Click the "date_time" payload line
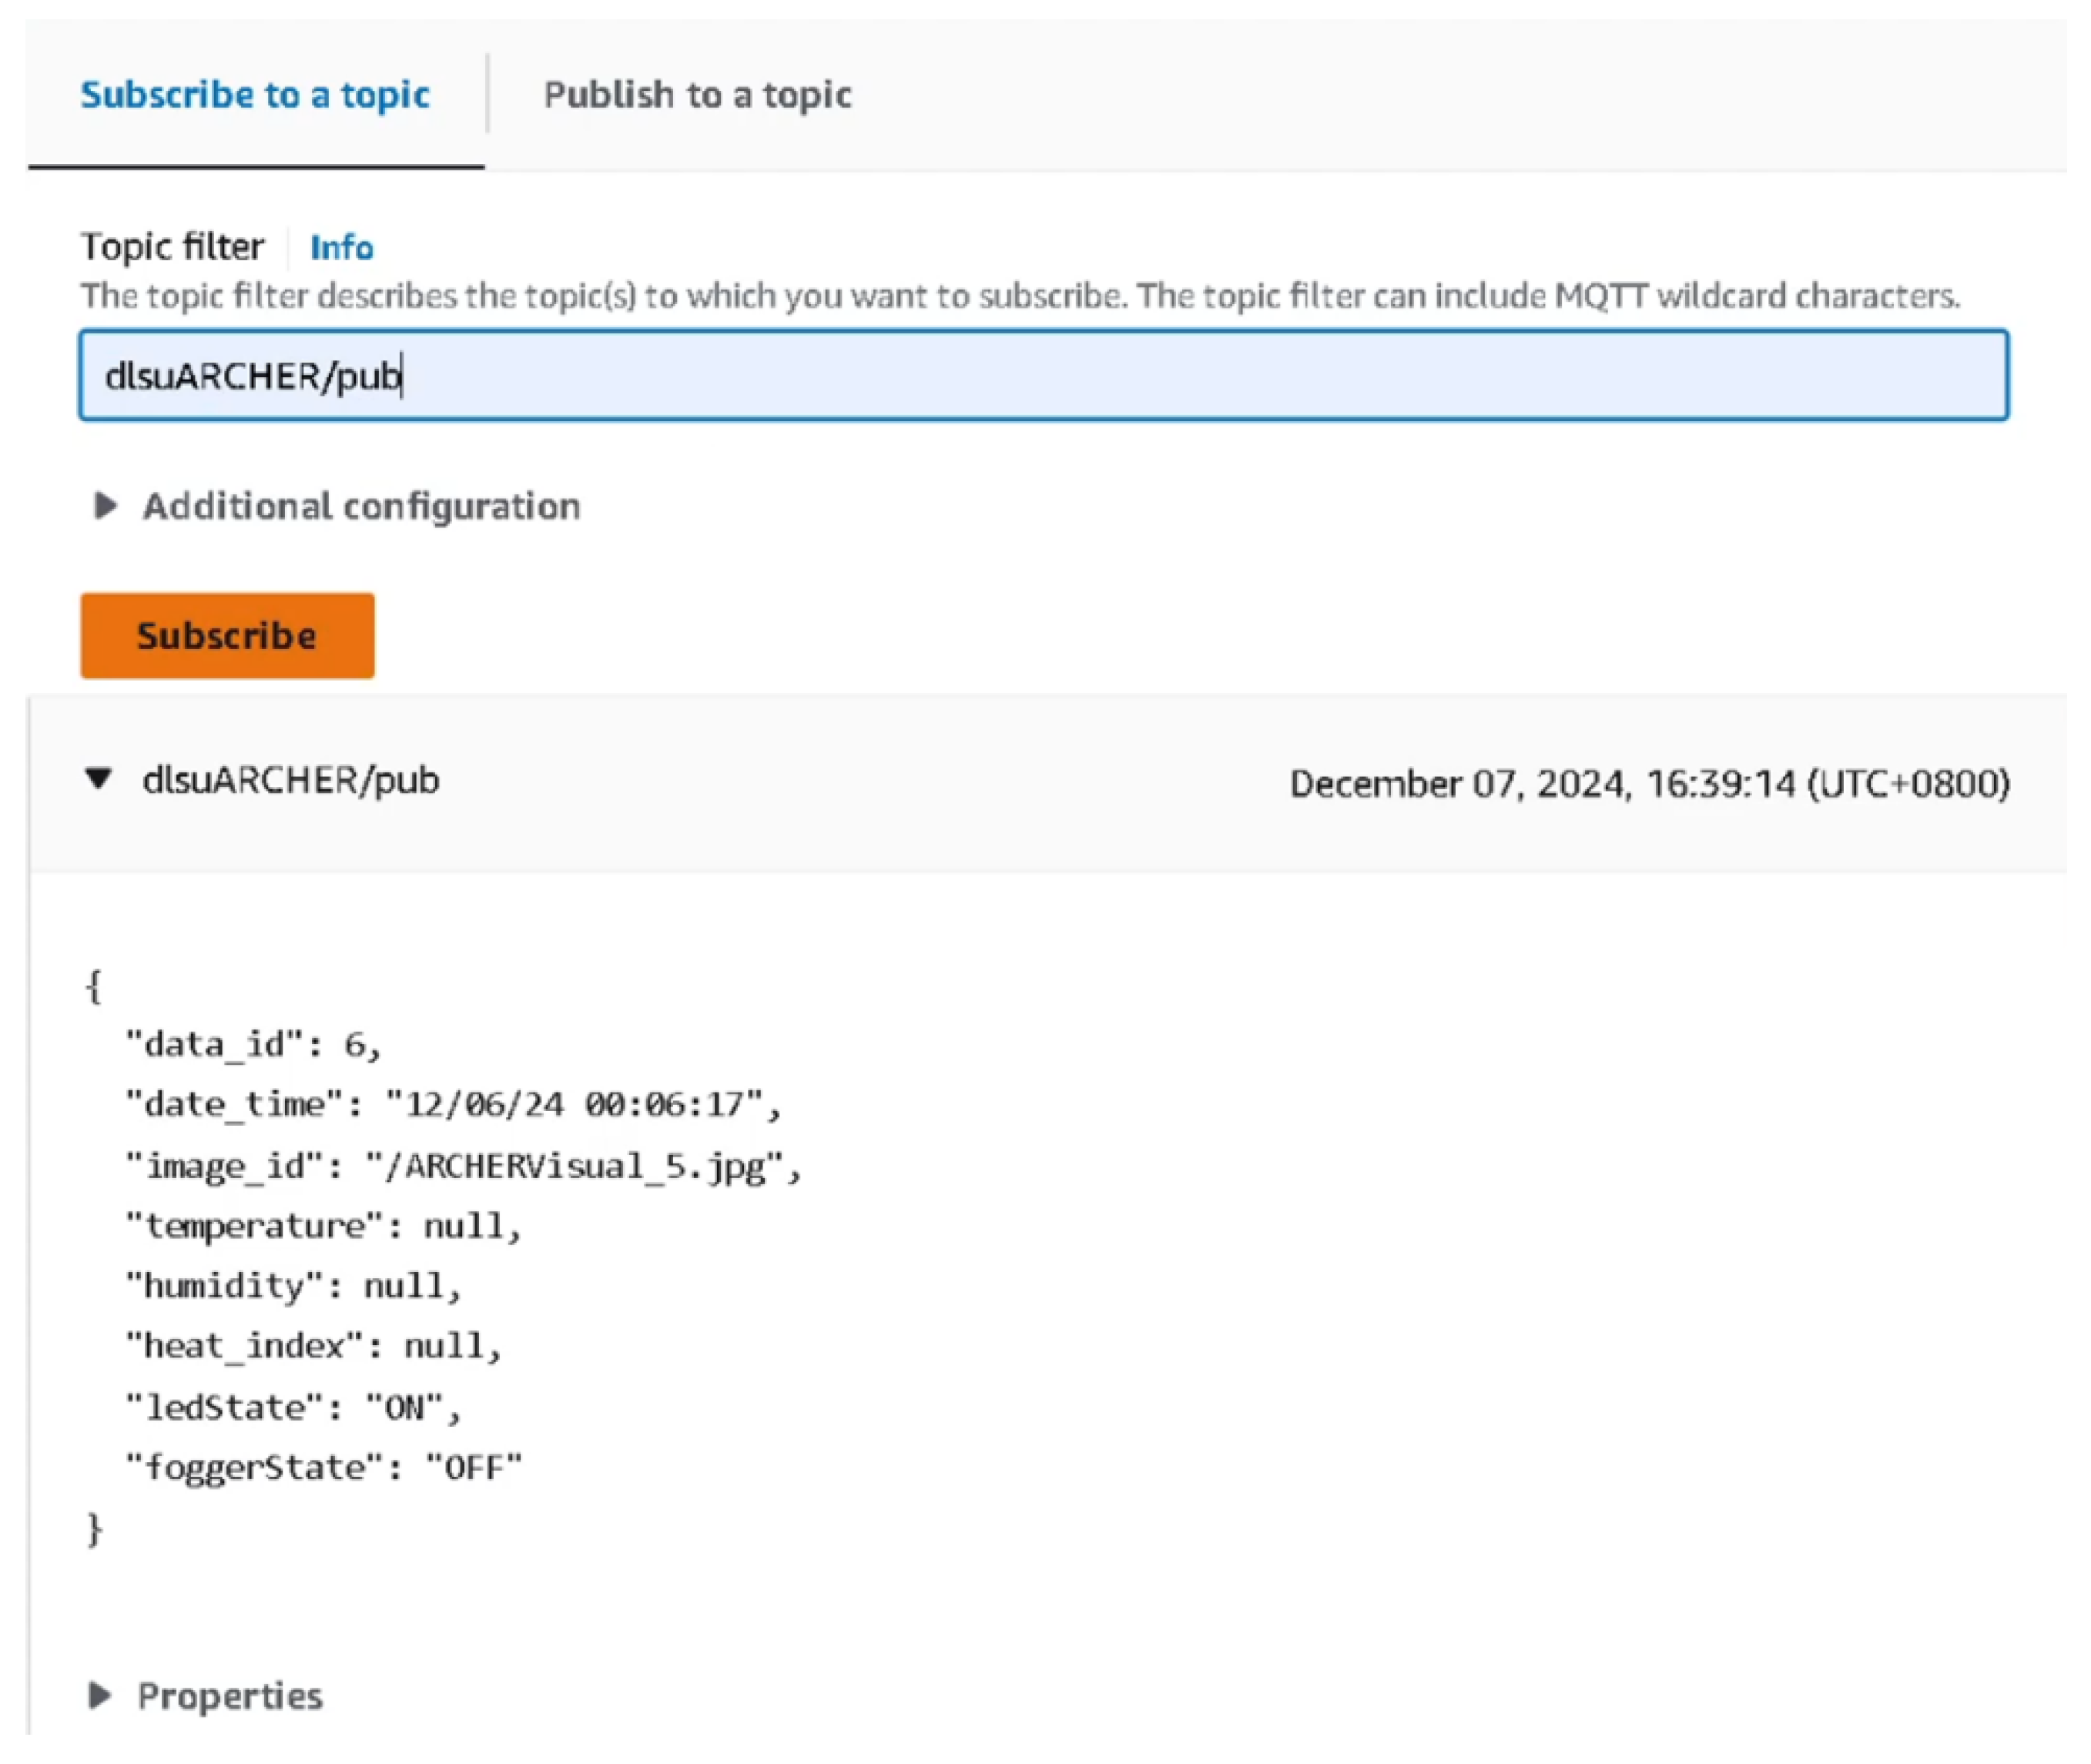 point(452,1105)
